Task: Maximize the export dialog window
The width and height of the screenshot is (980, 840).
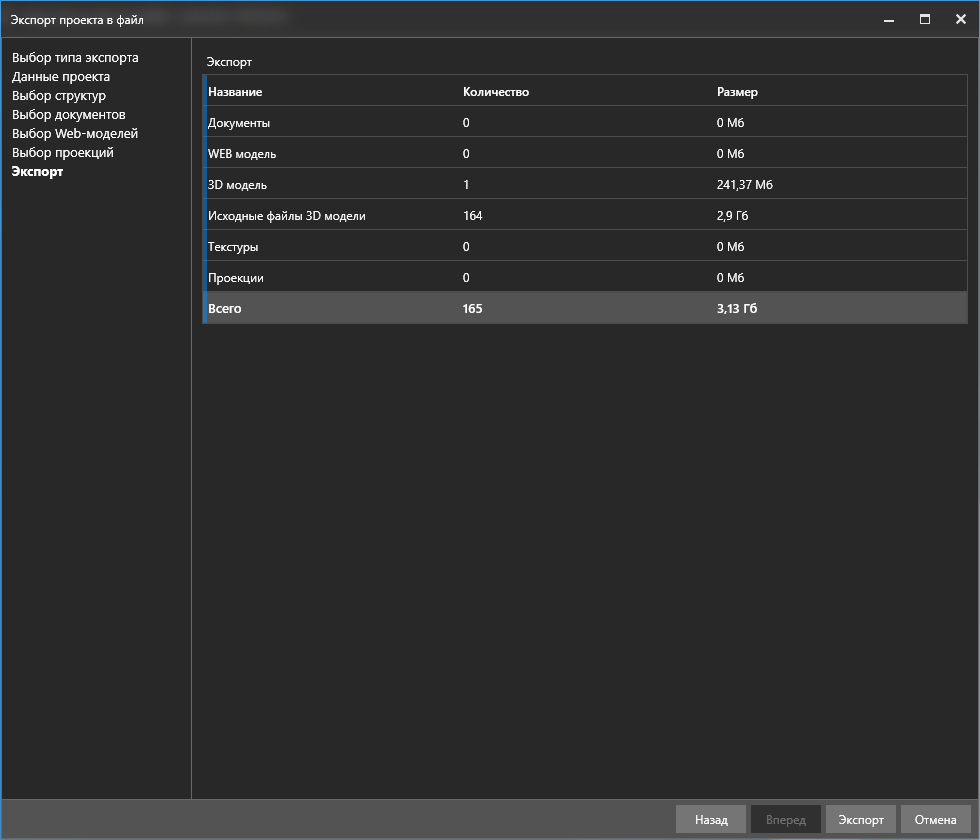Action: 925,18
